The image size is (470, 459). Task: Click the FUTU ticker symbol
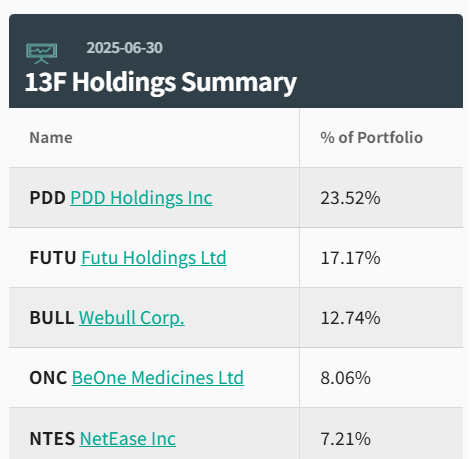(x=53, y=258)
